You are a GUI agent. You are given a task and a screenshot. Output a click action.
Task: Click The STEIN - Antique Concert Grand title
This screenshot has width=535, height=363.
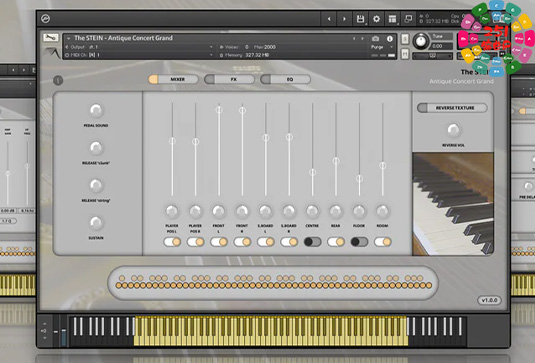pyautogui.click(x=123, y=38)
